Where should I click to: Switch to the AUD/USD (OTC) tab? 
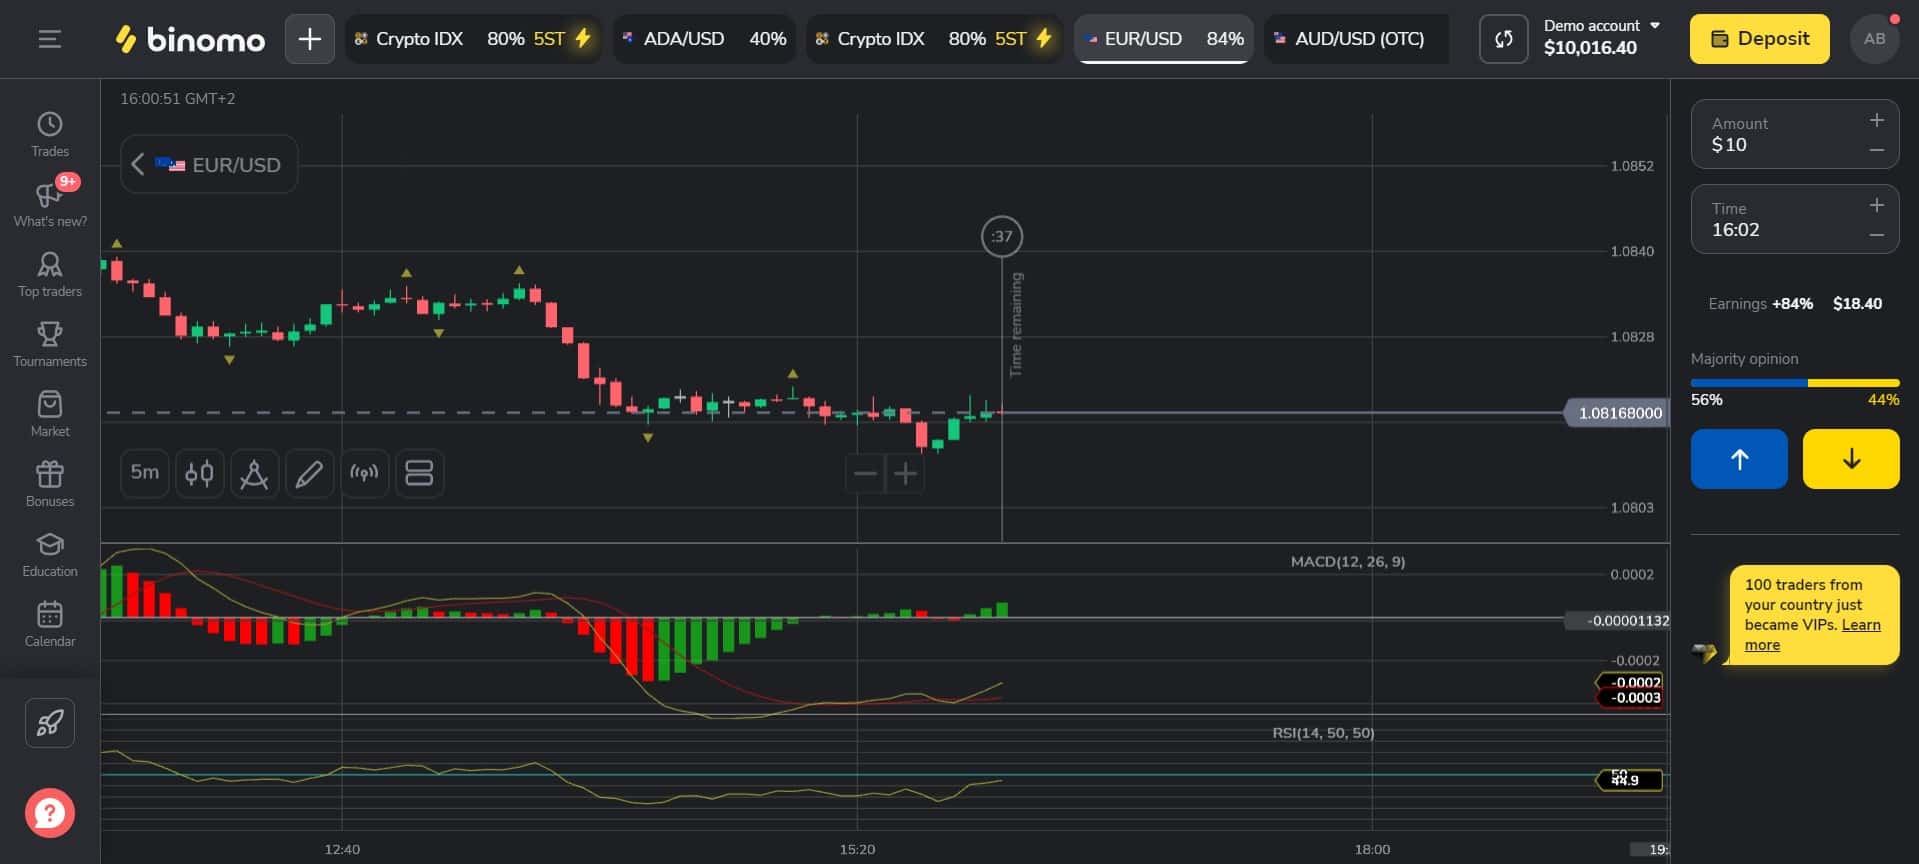coord(1357,39)
